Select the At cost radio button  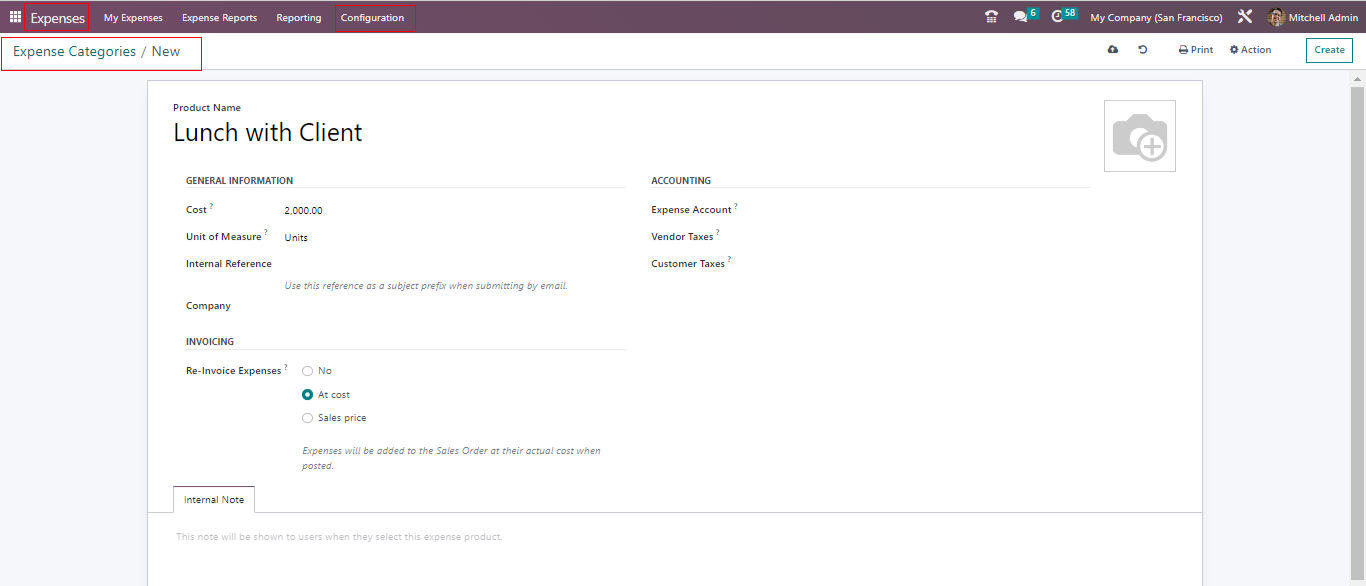[308, 395]
